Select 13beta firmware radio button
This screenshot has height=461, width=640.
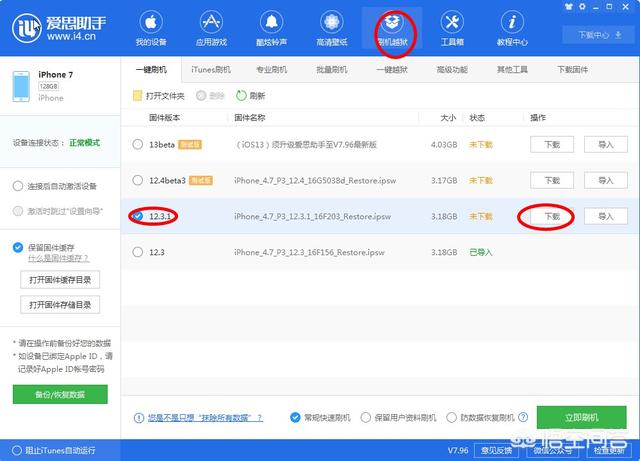click(x=138, y=144)
